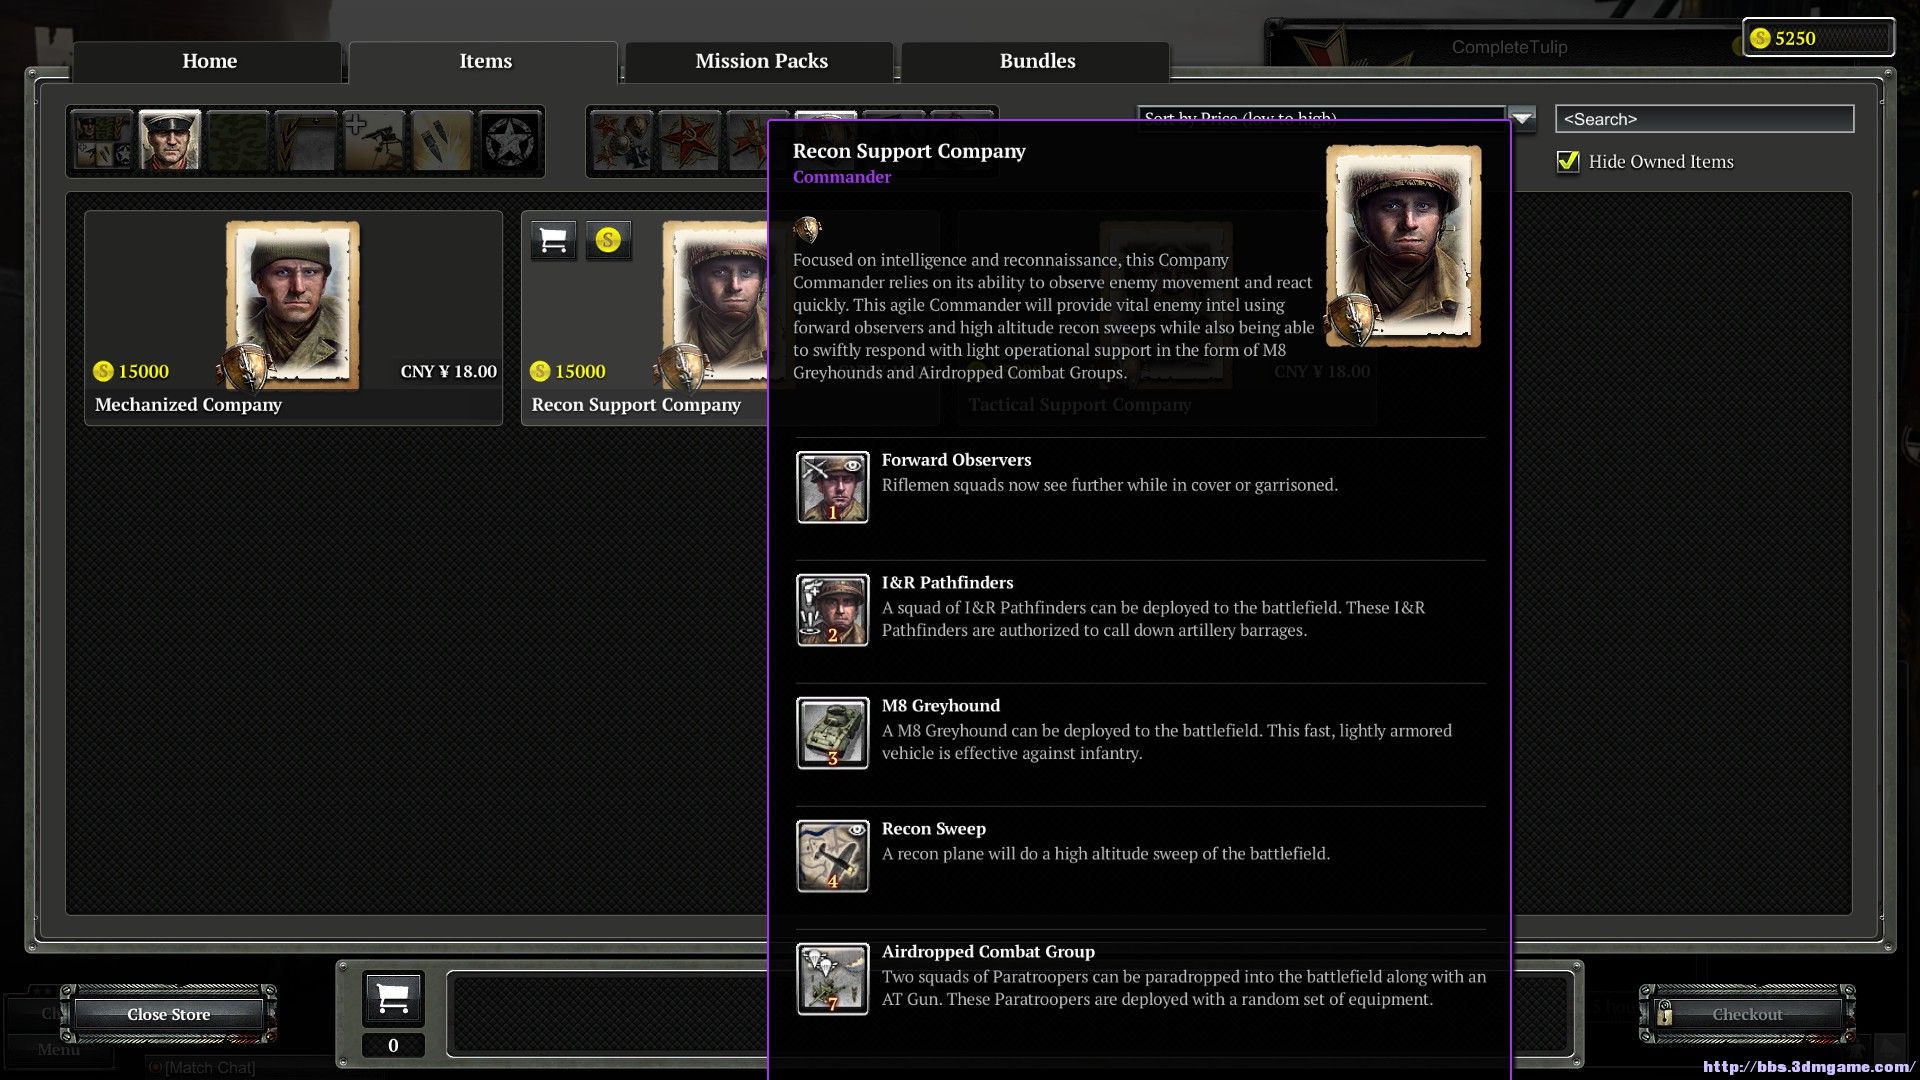Click the Checkout button

1746,1014
